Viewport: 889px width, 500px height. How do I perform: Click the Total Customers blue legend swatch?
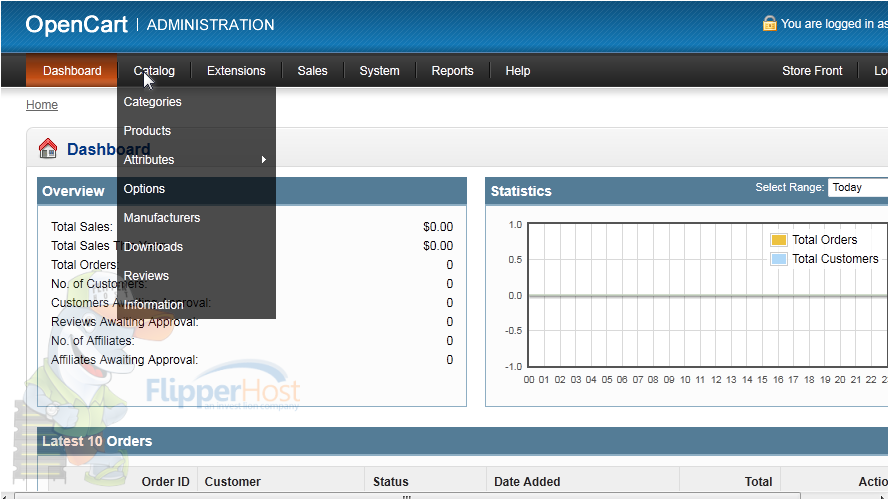[x=779, y=259]
